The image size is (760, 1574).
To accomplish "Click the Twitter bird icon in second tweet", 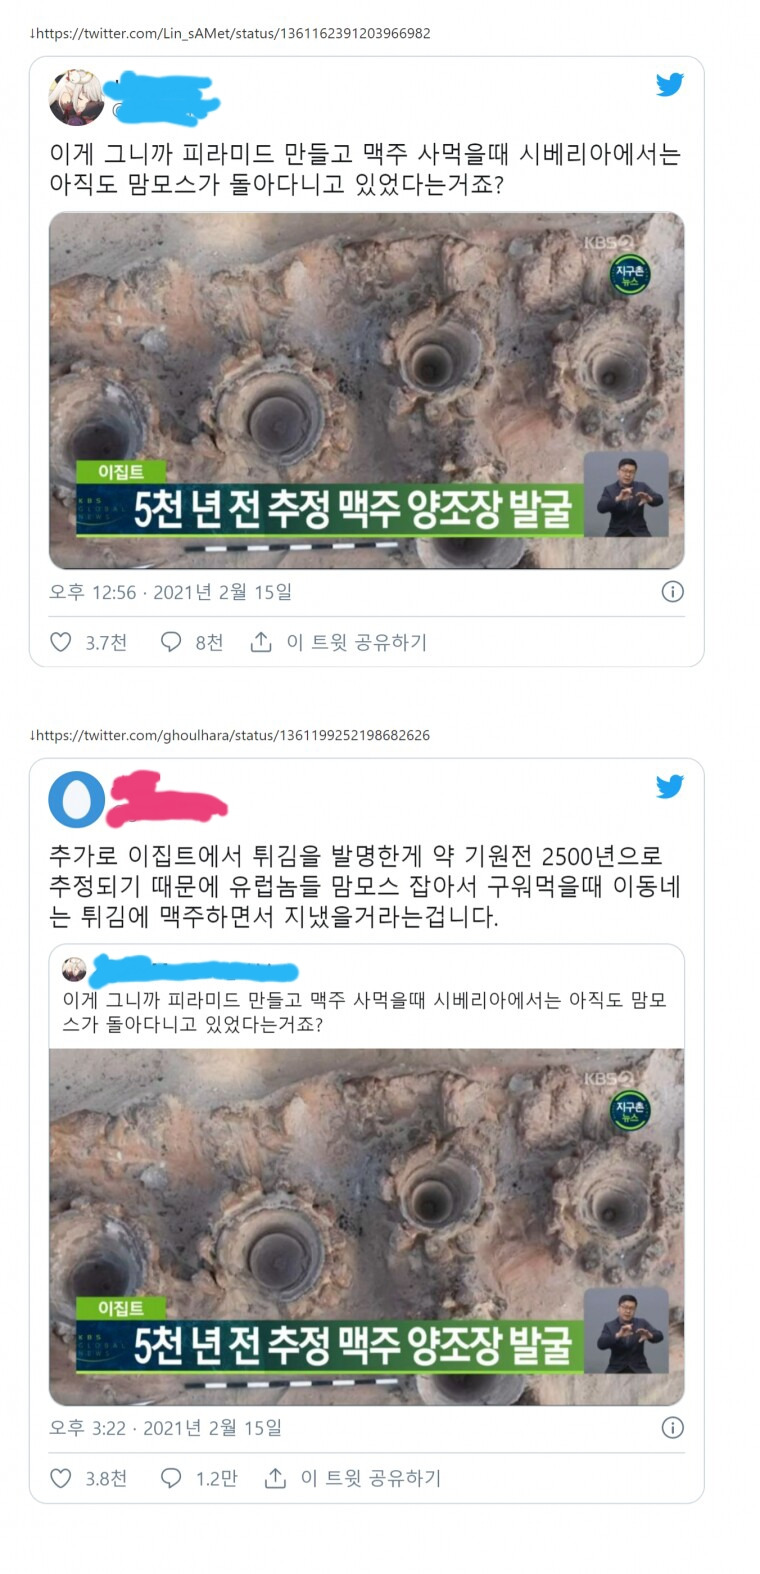I will (x=670, y=787).
